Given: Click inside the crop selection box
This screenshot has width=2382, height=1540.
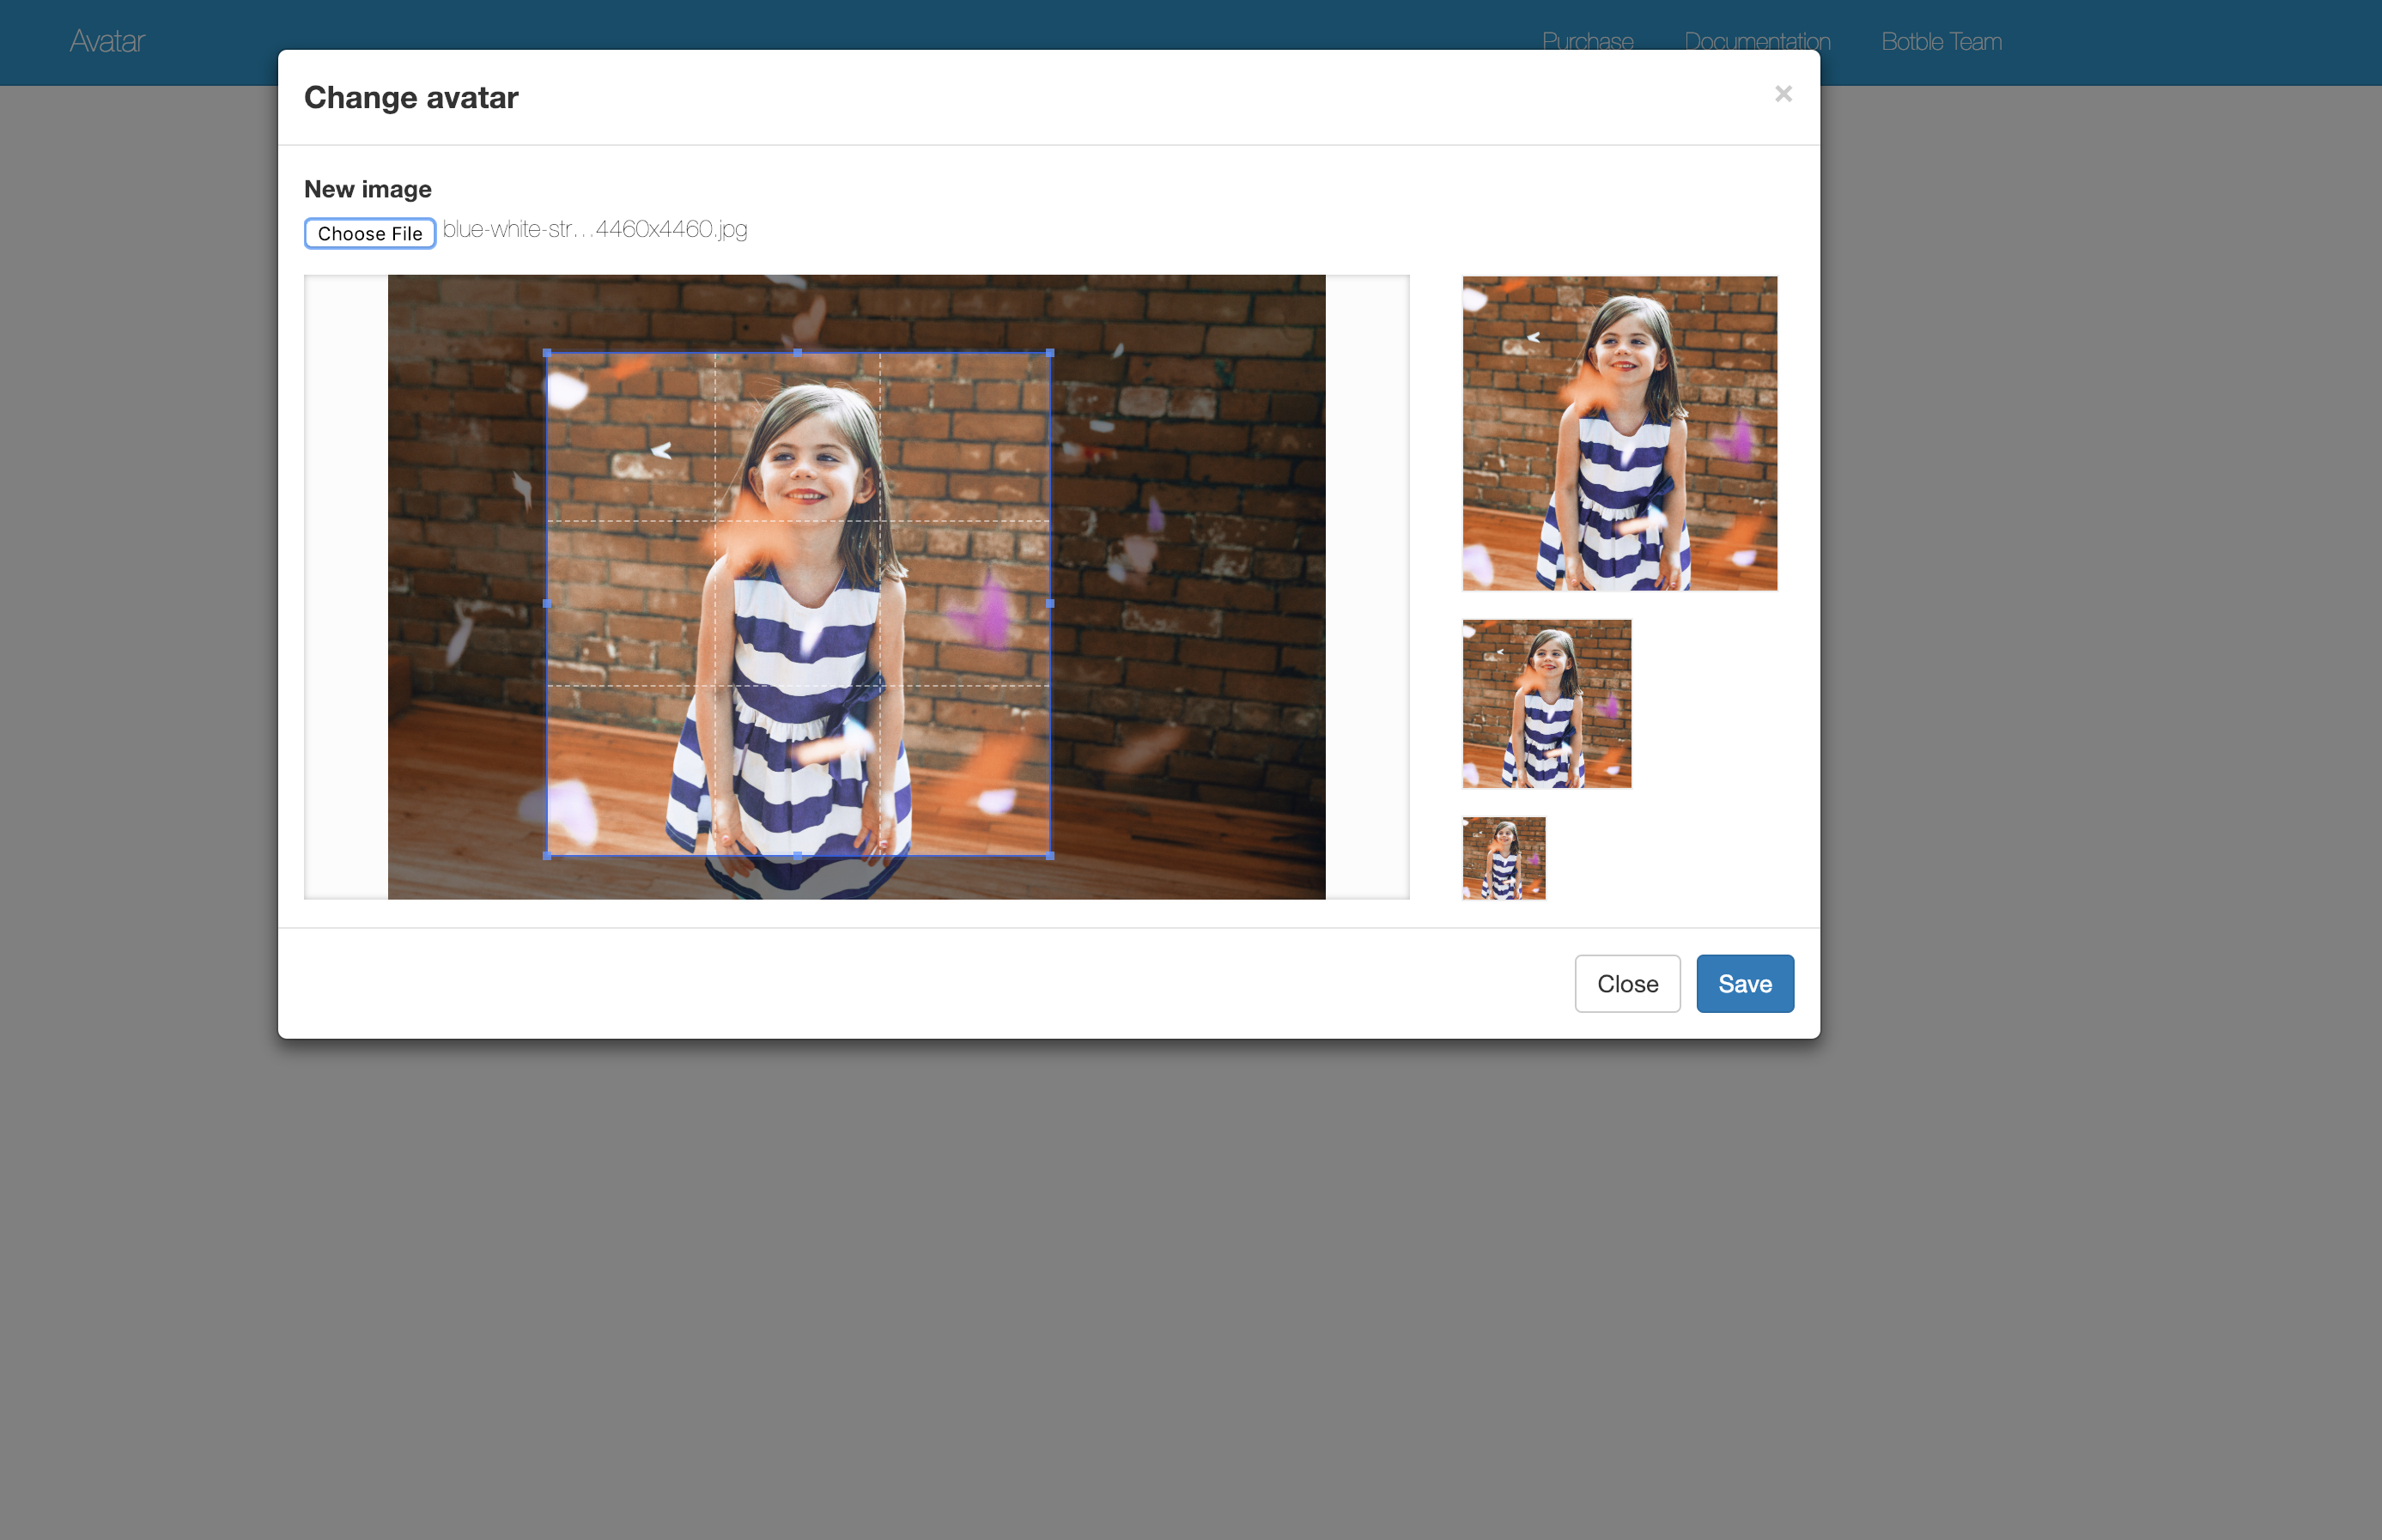Looking at the screenshot, I should point(798,604).
